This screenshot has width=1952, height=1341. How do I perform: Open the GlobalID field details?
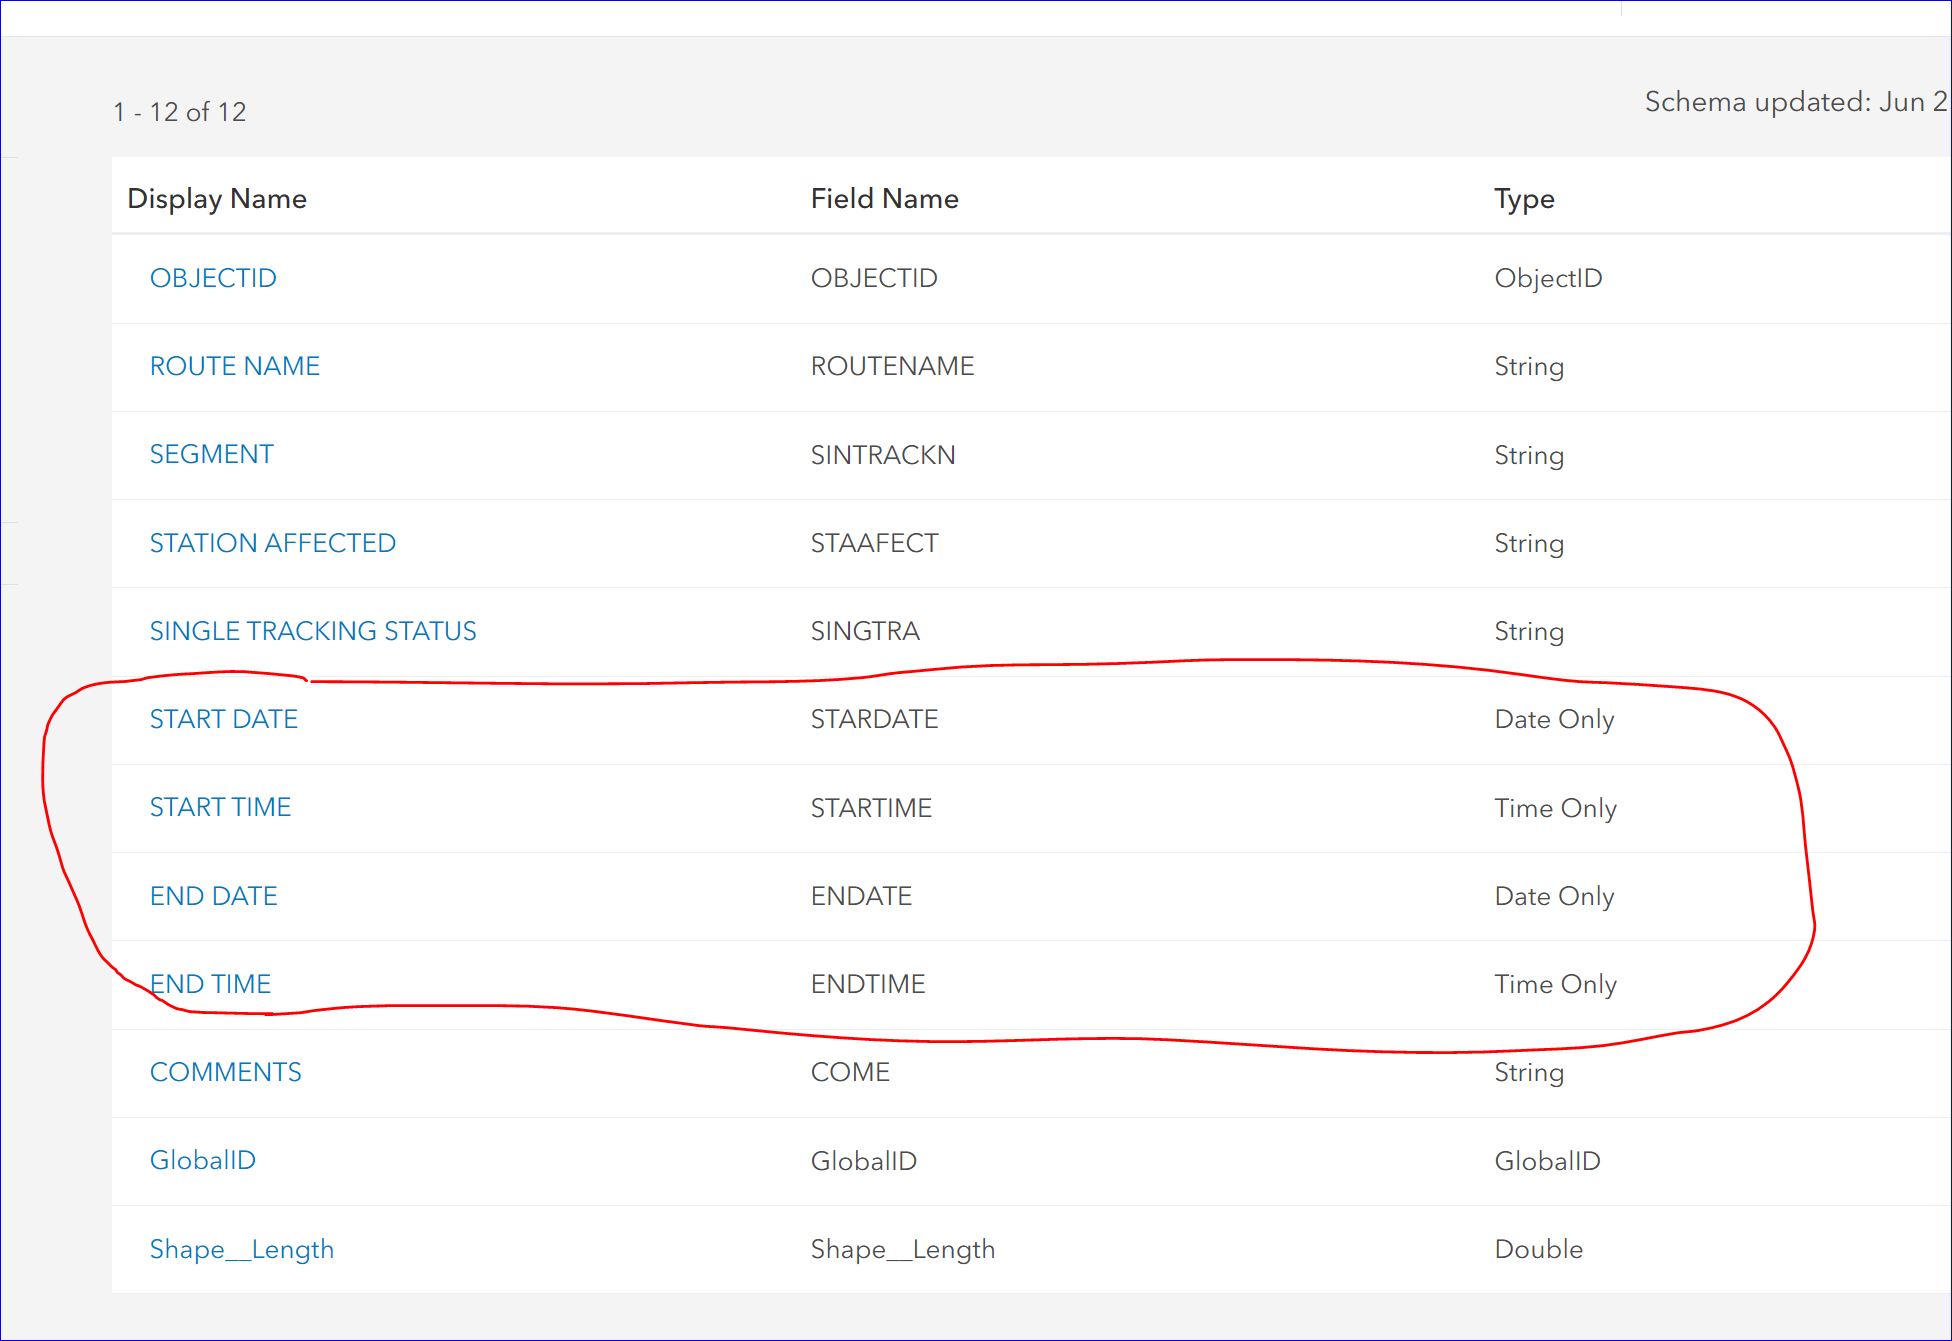tap(202, 1160)
